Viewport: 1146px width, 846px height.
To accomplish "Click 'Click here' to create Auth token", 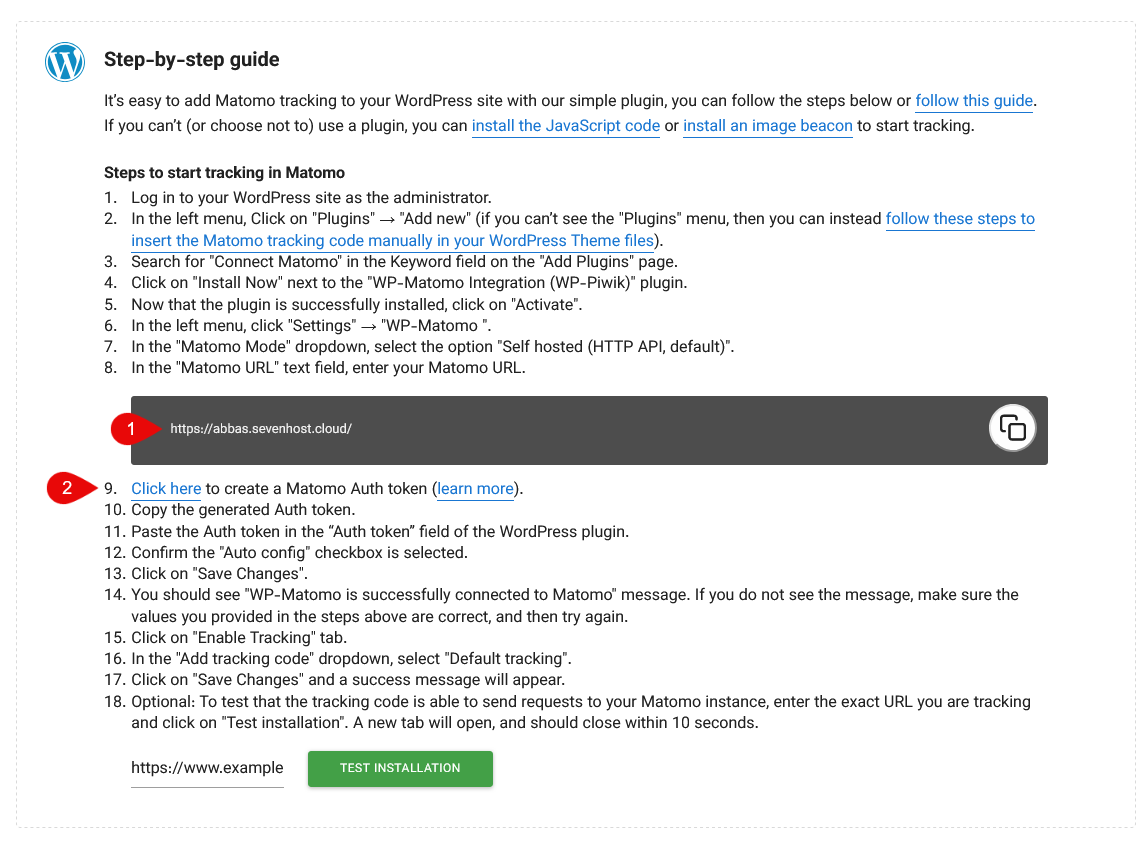I will click(166, 489).
